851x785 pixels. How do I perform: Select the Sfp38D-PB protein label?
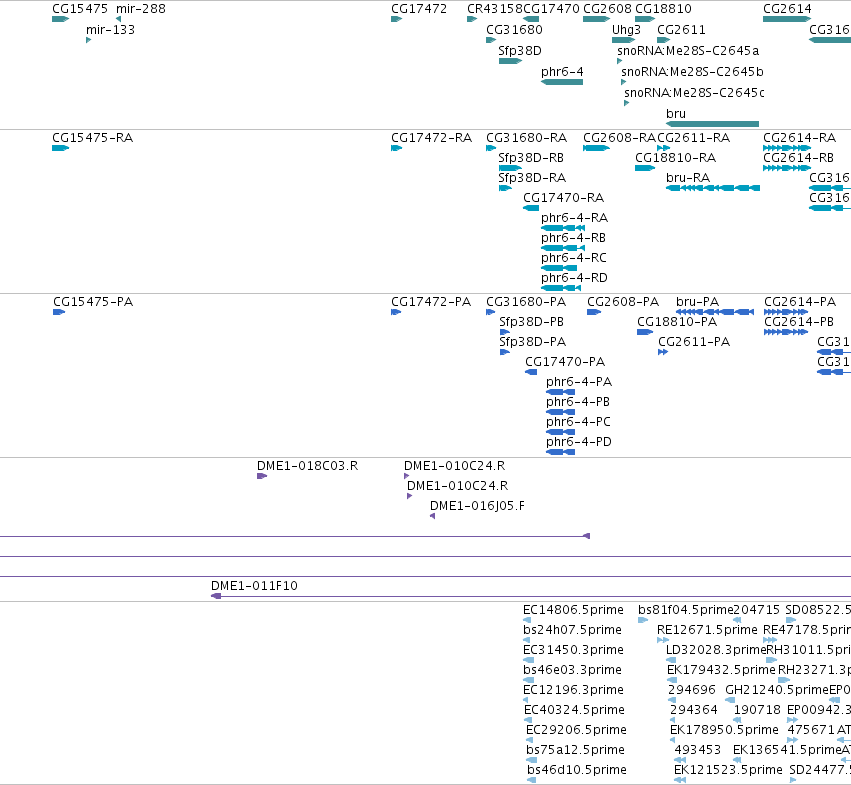[x=531, y=322]
